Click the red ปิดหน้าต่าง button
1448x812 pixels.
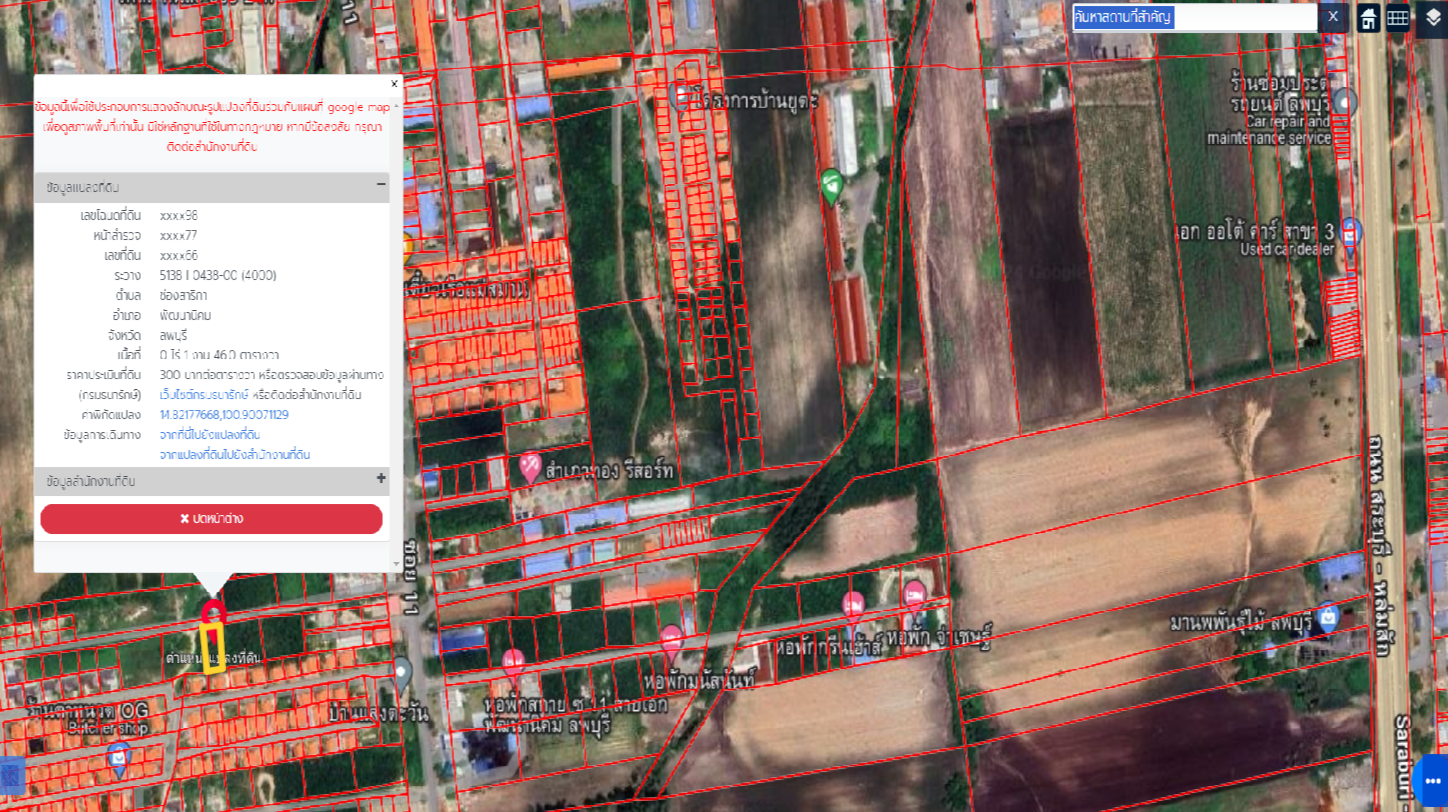211,519
